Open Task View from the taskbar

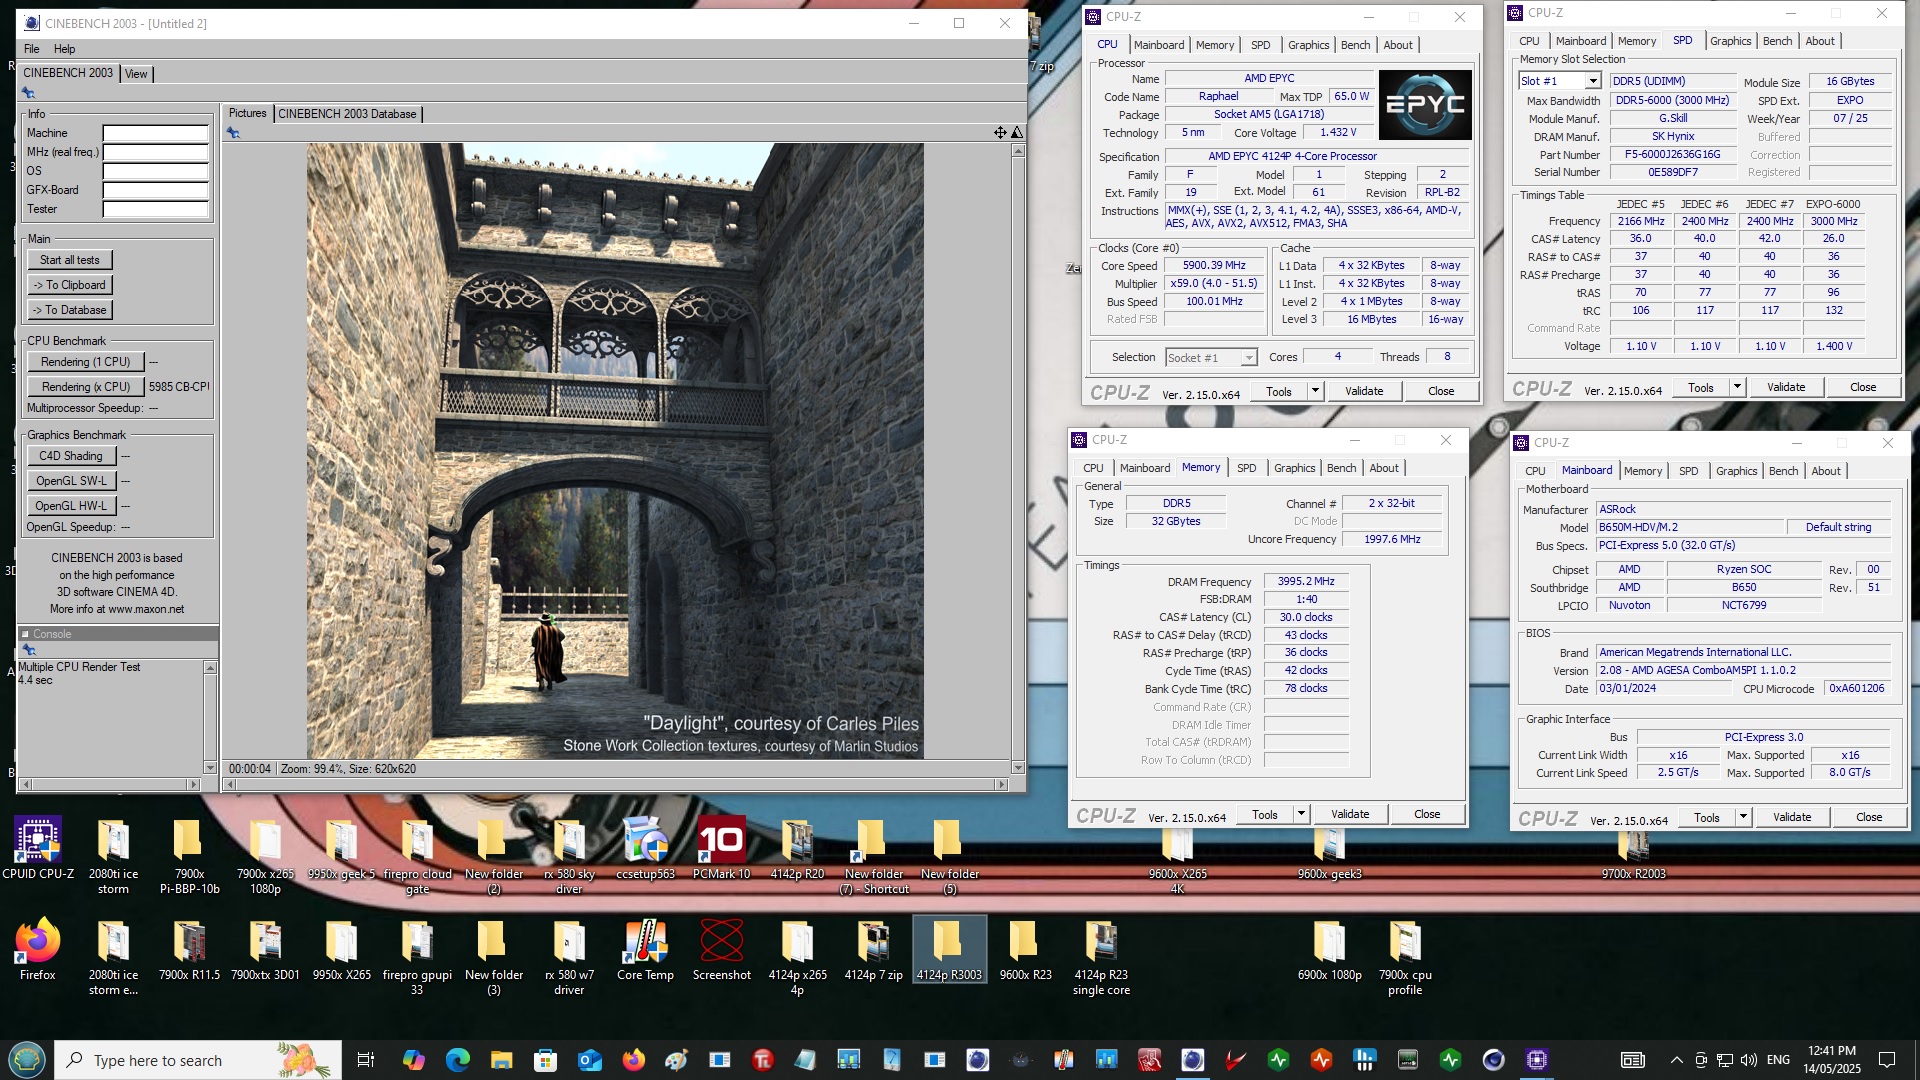point(365,1060)
